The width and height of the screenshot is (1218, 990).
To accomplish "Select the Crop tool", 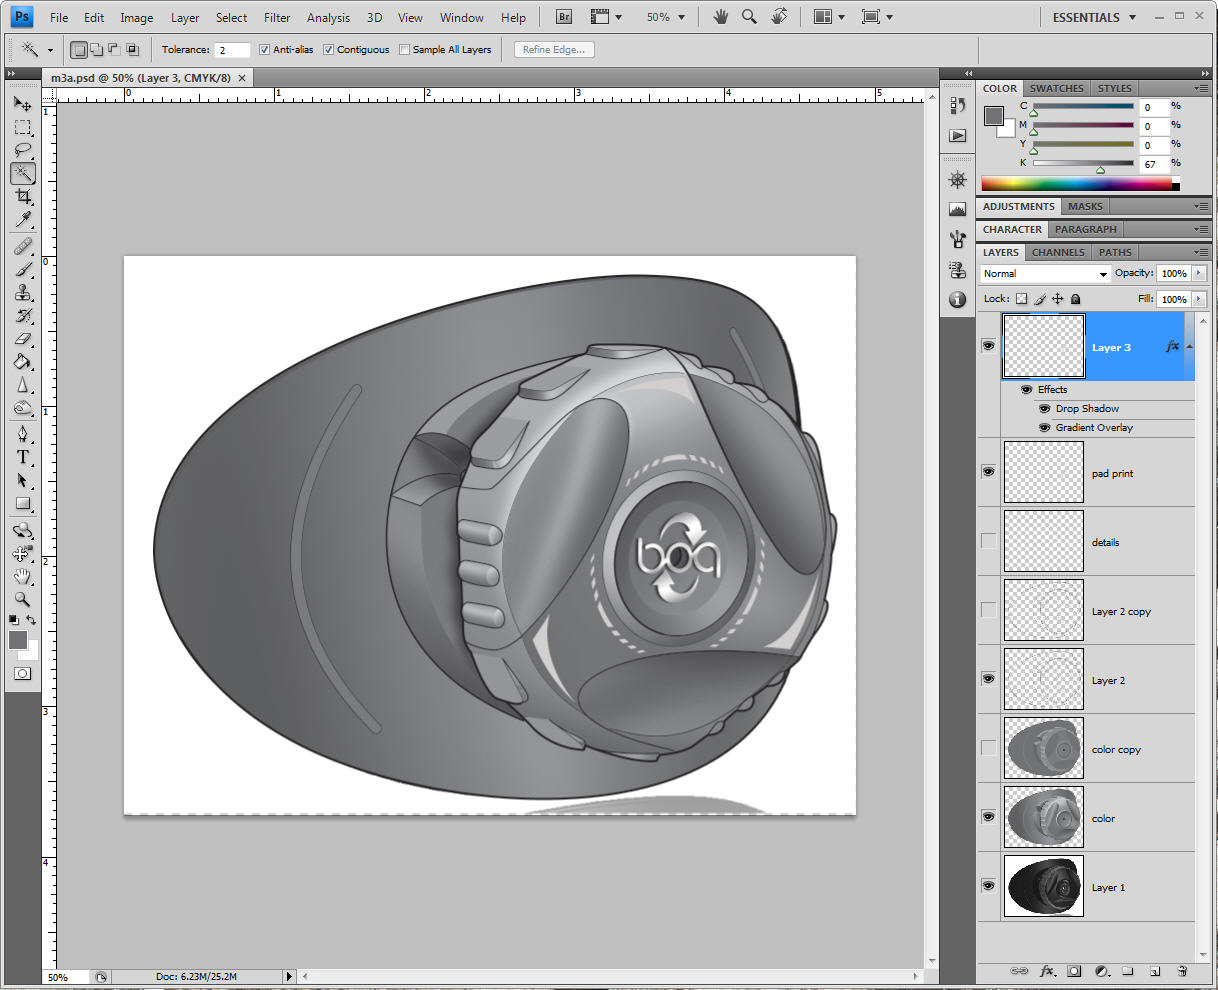I will (23, 196).
